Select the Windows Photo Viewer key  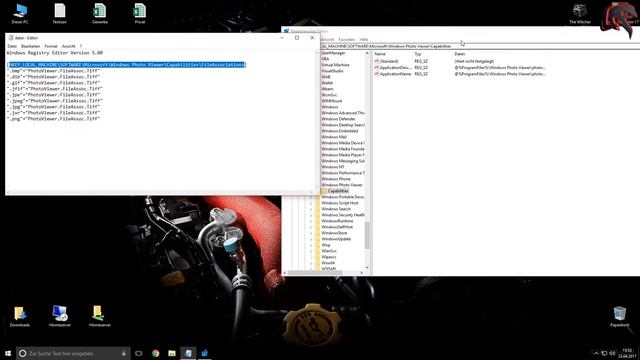(342, 185)
